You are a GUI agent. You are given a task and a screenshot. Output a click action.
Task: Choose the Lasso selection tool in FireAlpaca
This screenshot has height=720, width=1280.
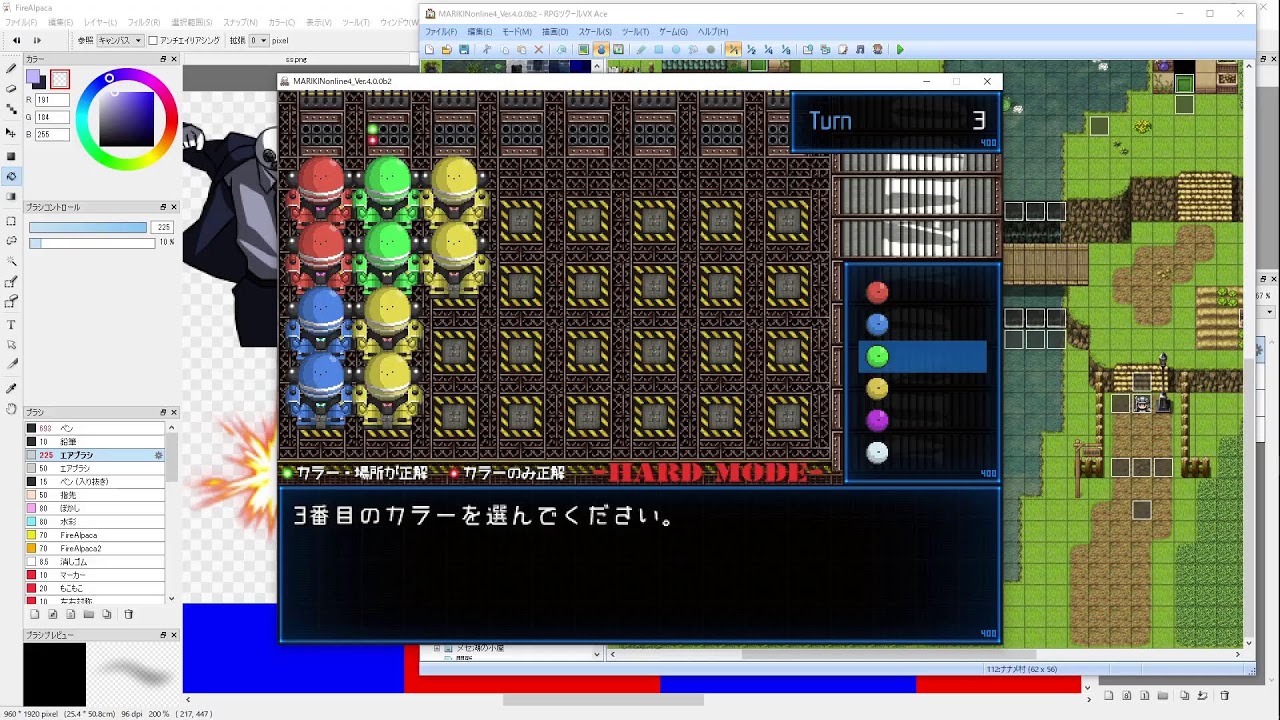point(11,241)
